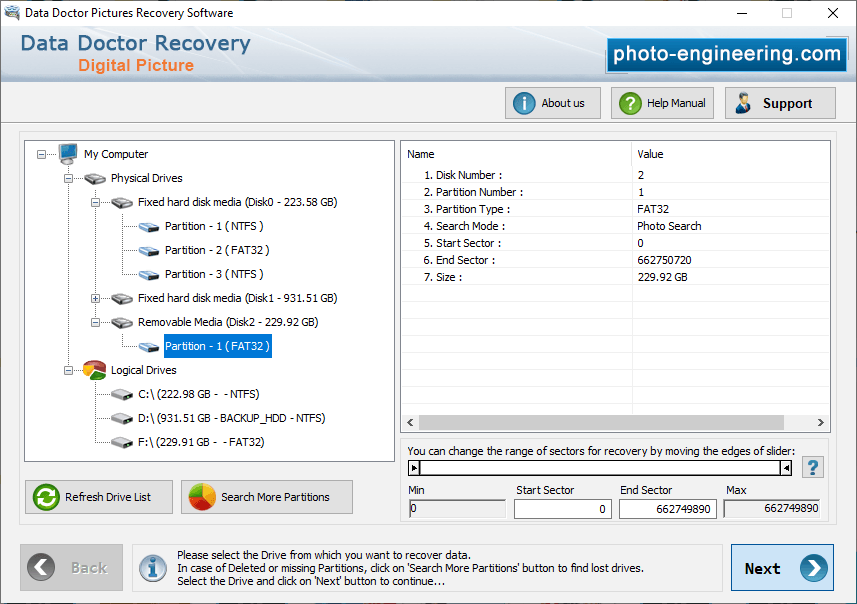
Task: Click the Name column header
Action: (516, 154)
